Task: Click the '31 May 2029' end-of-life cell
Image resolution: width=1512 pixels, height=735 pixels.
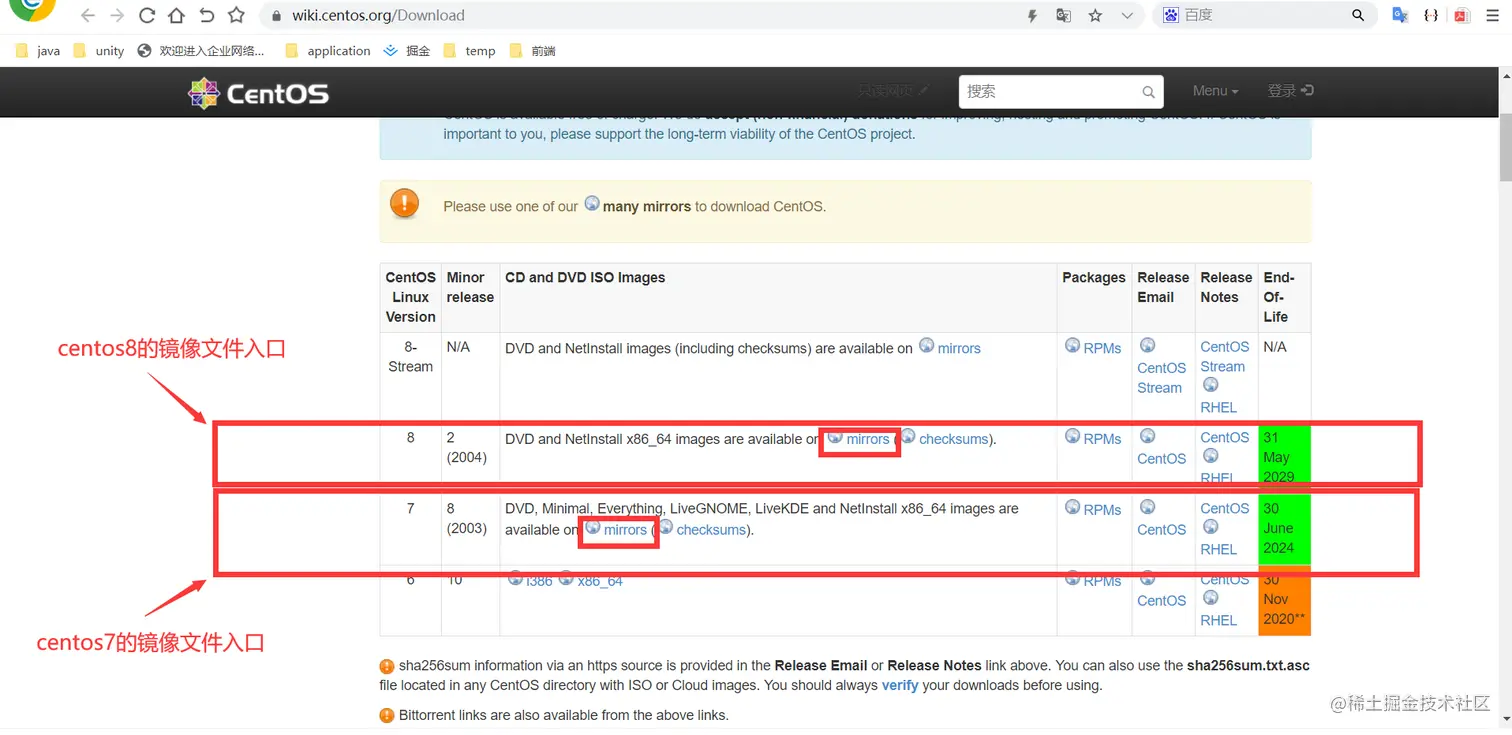Action: coord(1284,456)
